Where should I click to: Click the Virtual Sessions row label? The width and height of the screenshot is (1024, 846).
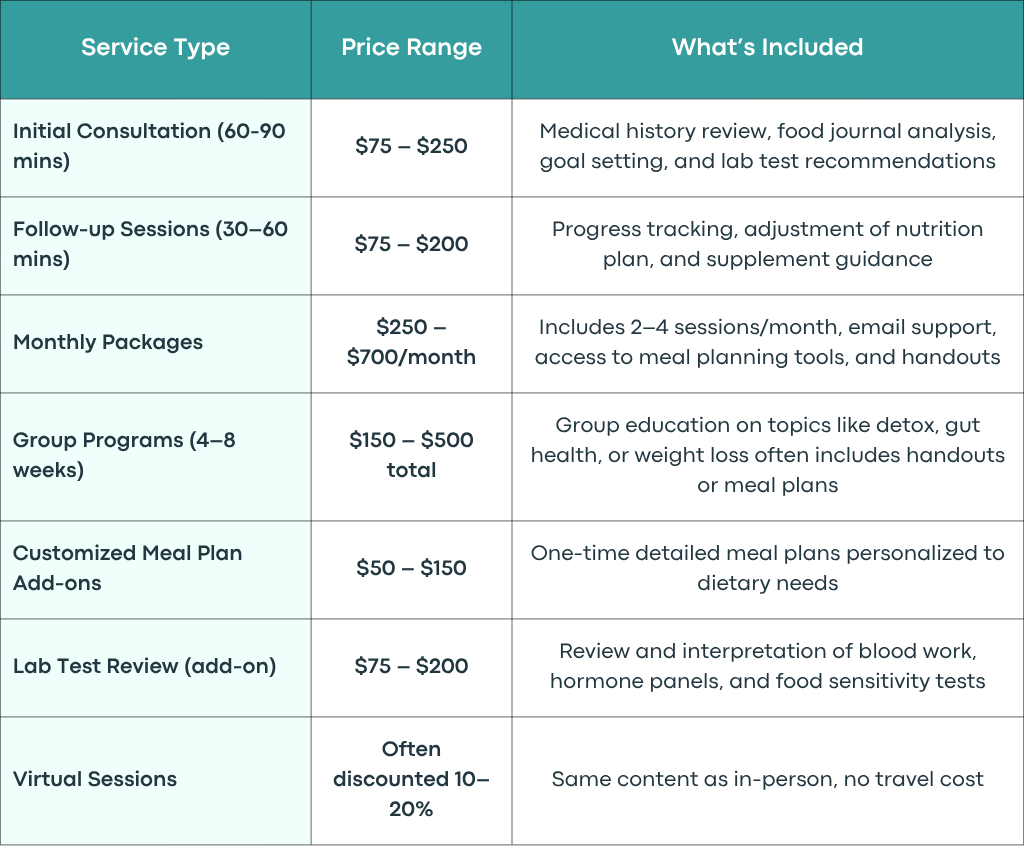95,779
